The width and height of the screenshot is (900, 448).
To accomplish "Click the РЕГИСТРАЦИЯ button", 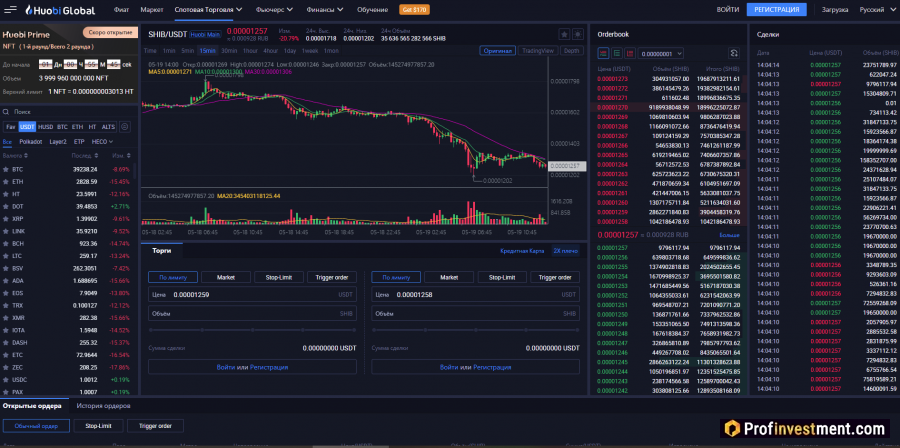I will pyautogui.click(x=777, y=10).
